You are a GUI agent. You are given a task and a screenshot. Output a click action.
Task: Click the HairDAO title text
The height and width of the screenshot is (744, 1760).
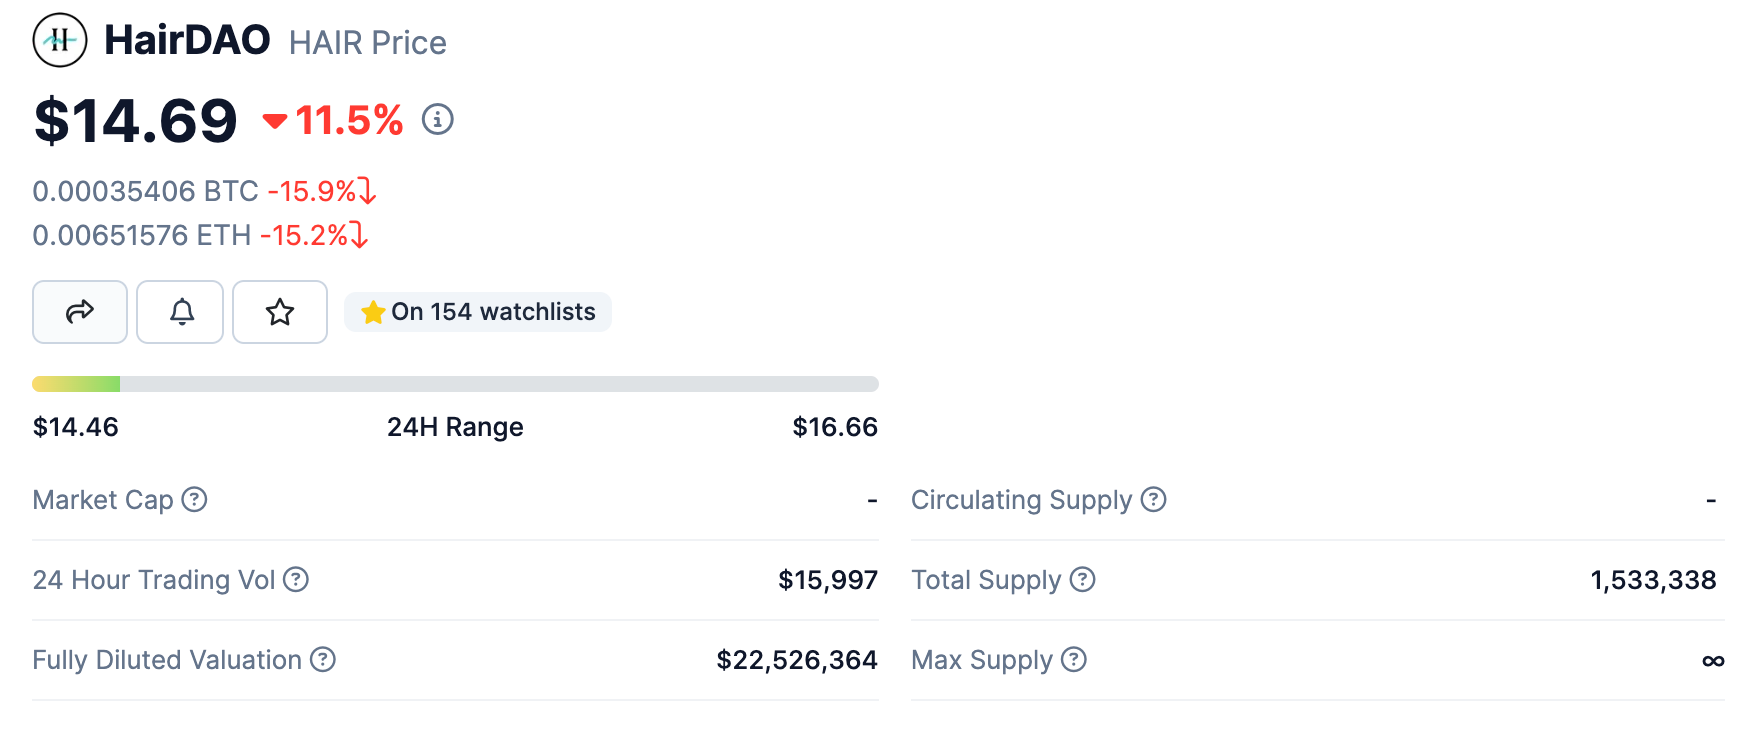point(187,41)
